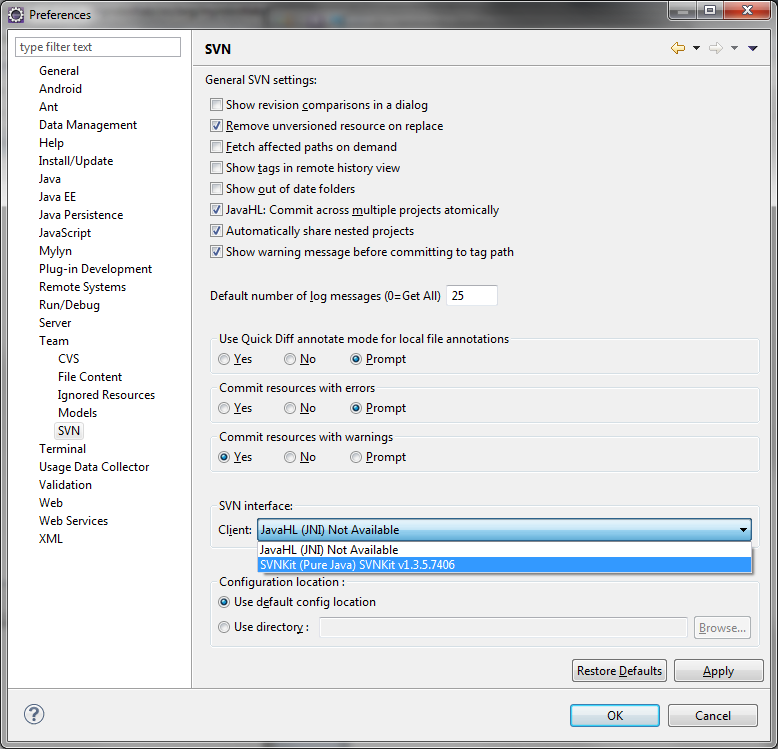The height and width of the screenshot is (749, 778).
Task: Select File Content under Team
Action: click(90, 377)
